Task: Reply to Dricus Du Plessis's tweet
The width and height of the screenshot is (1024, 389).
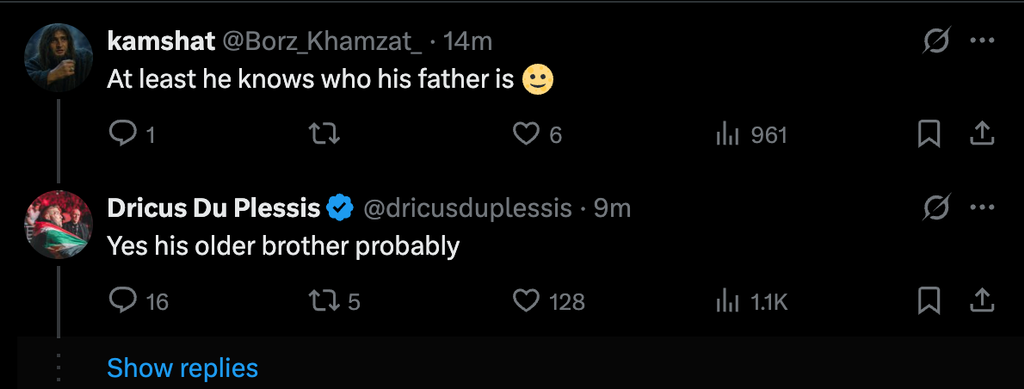Action: (138, 301)
